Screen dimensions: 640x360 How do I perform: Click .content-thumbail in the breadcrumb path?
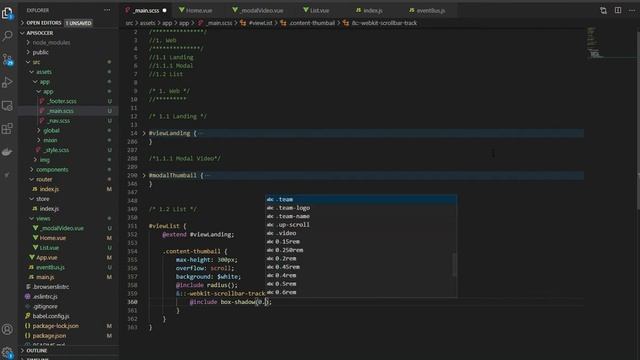312,23
